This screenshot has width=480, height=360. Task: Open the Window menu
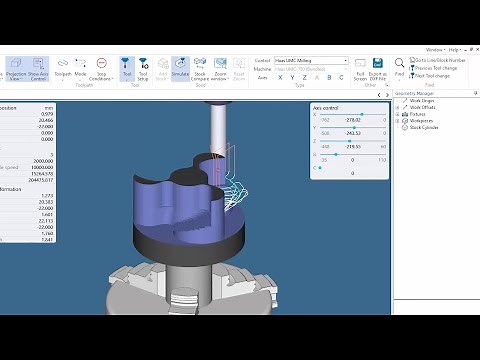(435, 50)
